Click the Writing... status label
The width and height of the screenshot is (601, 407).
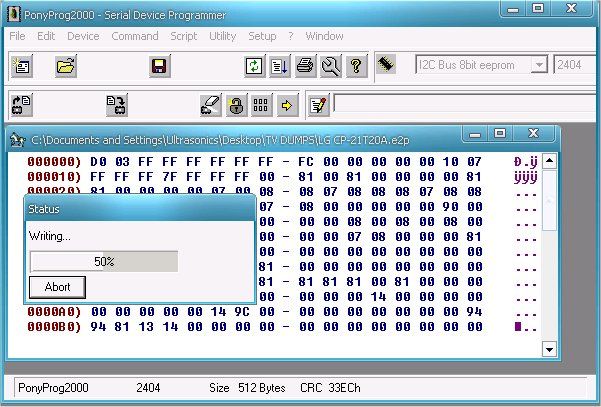[50, 236]
